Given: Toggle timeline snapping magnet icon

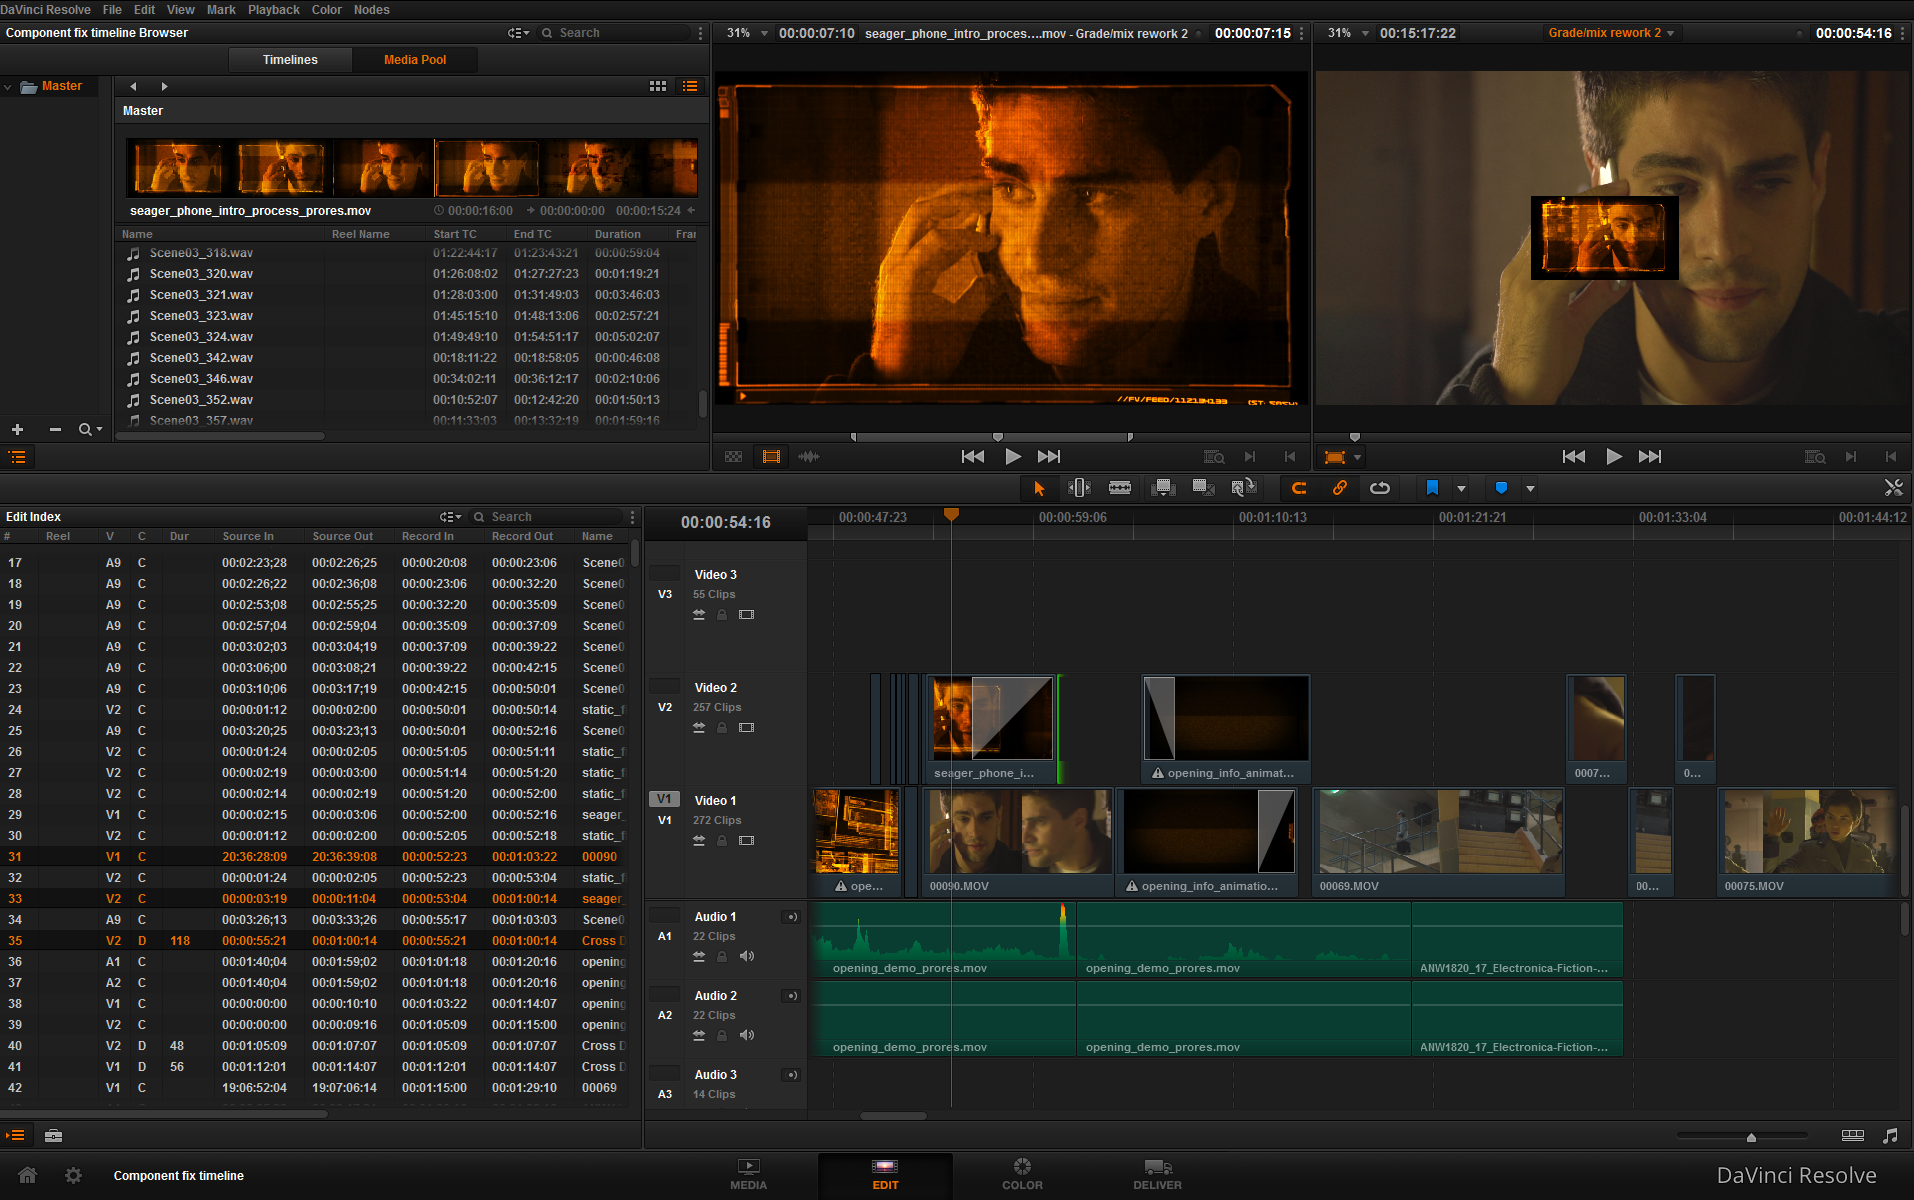Looking at the screenshot, I should [1299, 488].
